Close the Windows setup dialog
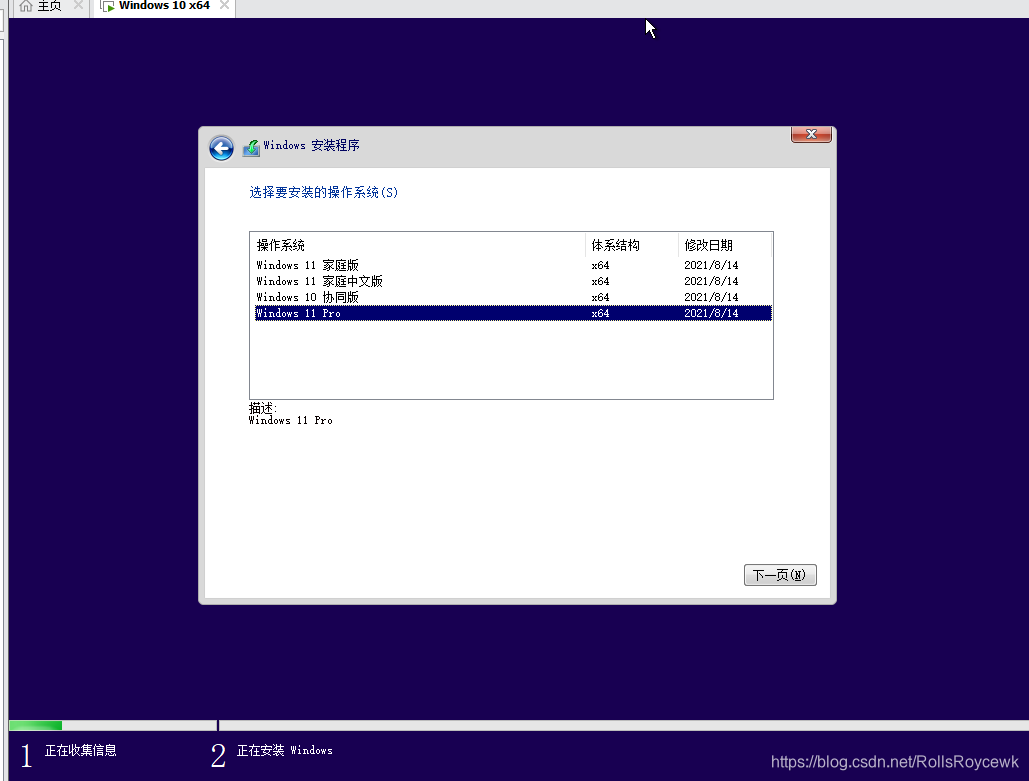Screen dimensions: 1029x781 [811, 134]
